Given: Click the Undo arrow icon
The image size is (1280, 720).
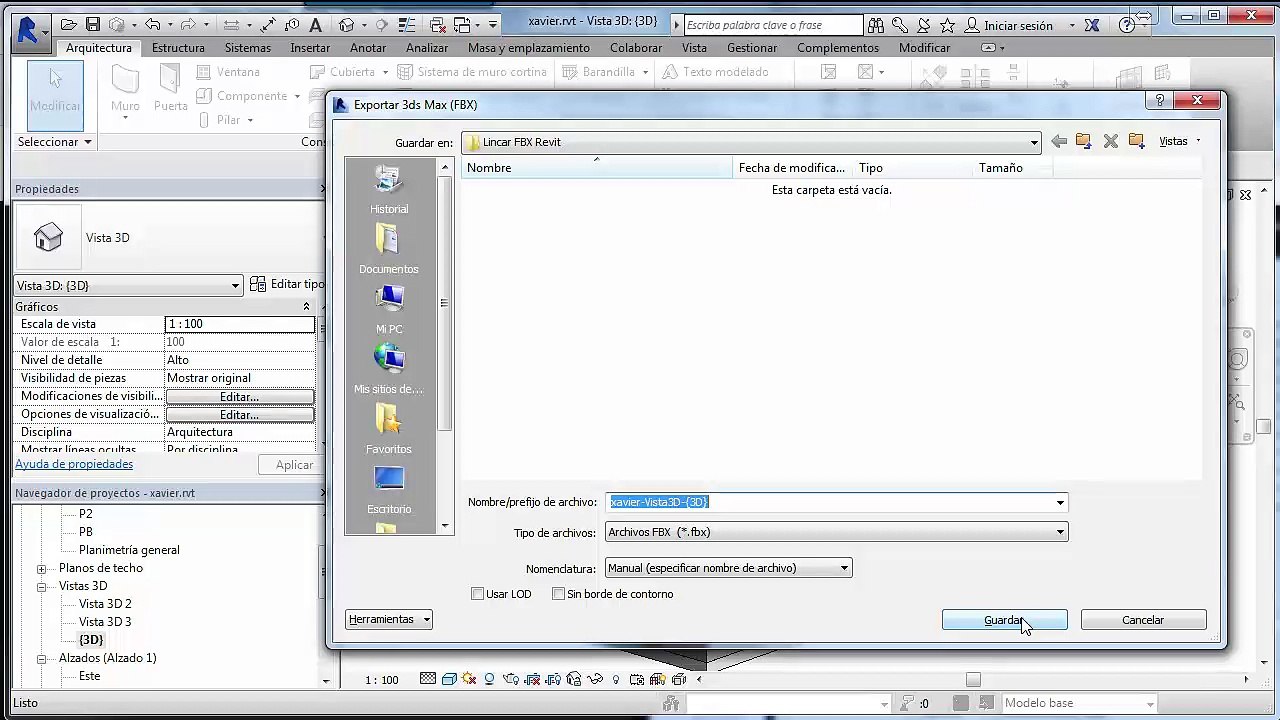Looking at the screenshot, I should click(152, 25).
